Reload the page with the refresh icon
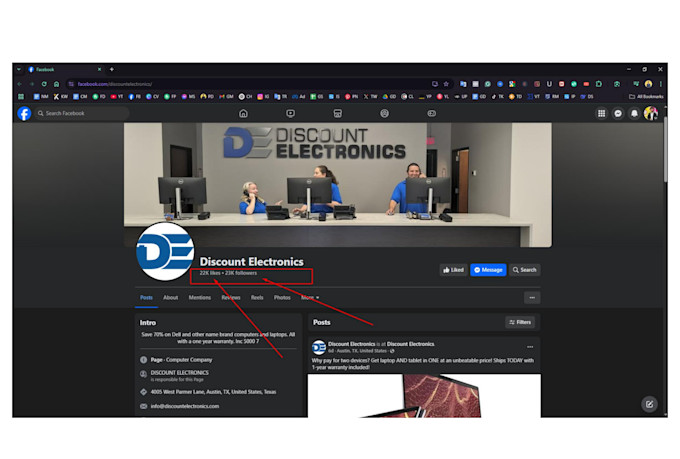This screenshot has width=680, height=459. (44, 84)
